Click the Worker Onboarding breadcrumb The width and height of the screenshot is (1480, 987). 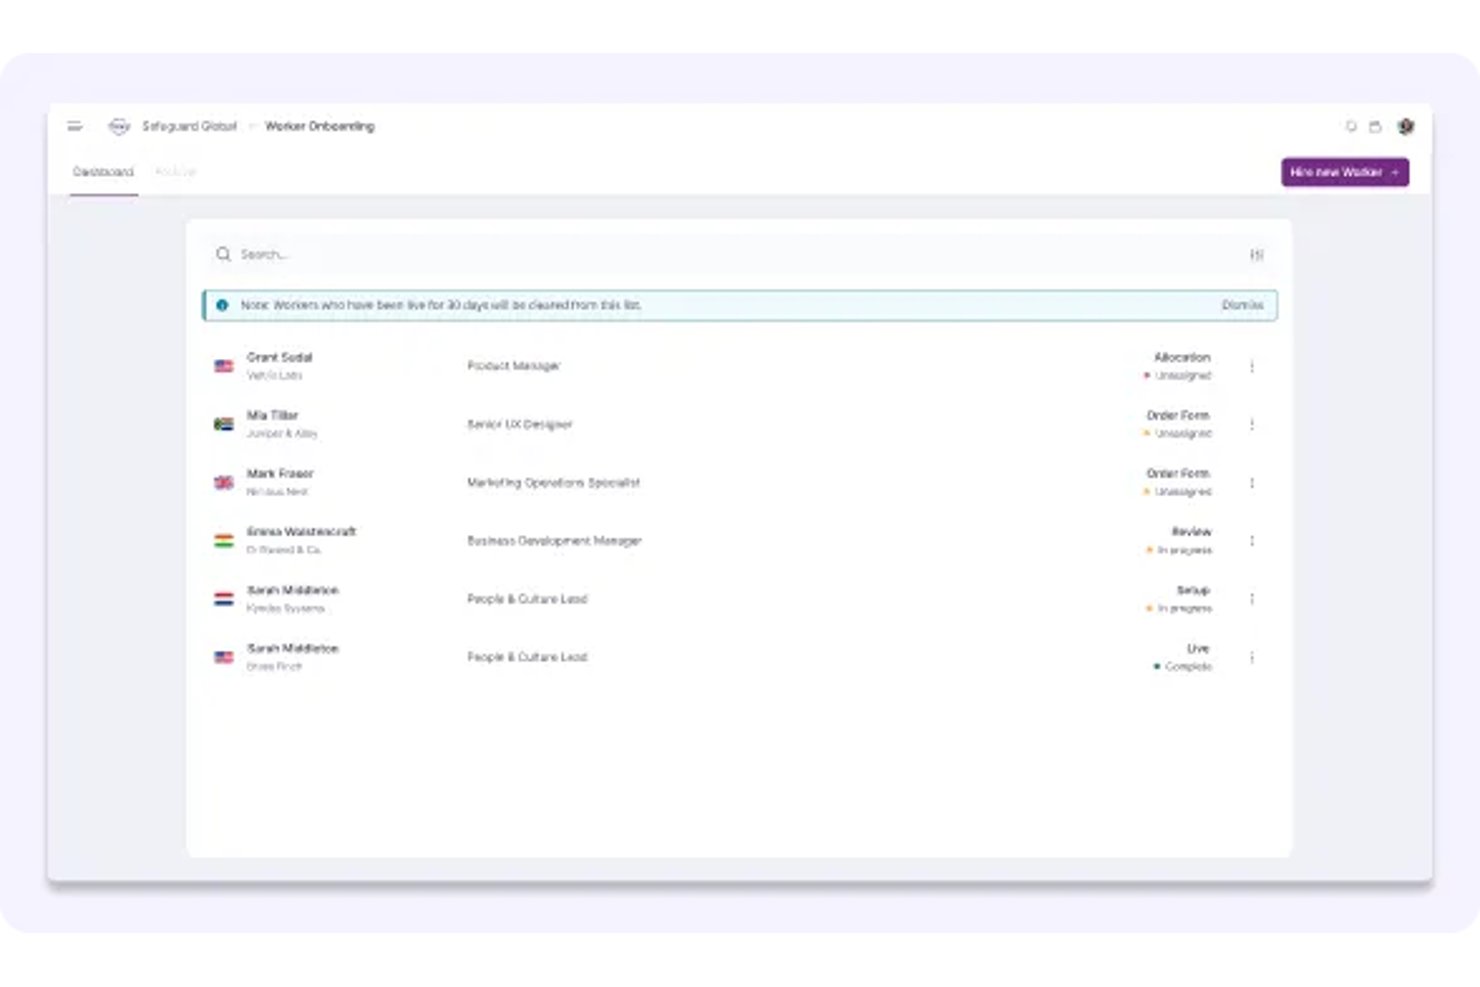320,126
